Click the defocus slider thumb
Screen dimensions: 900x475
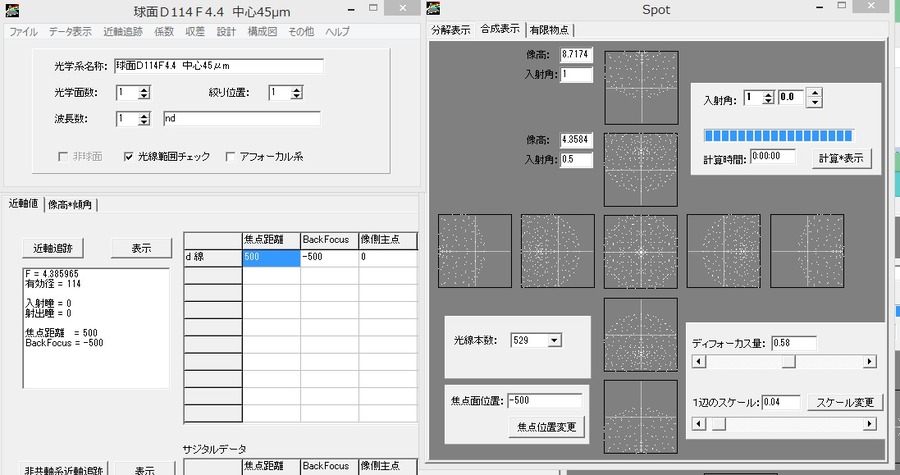click(x=789, y=361)
